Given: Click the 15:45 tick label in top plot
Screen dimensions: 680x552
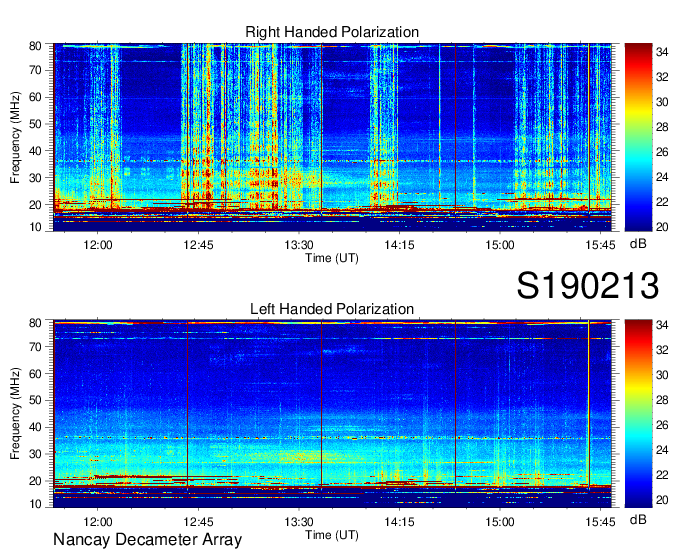Looking at the screenshot, I should (x=600, y=245).
